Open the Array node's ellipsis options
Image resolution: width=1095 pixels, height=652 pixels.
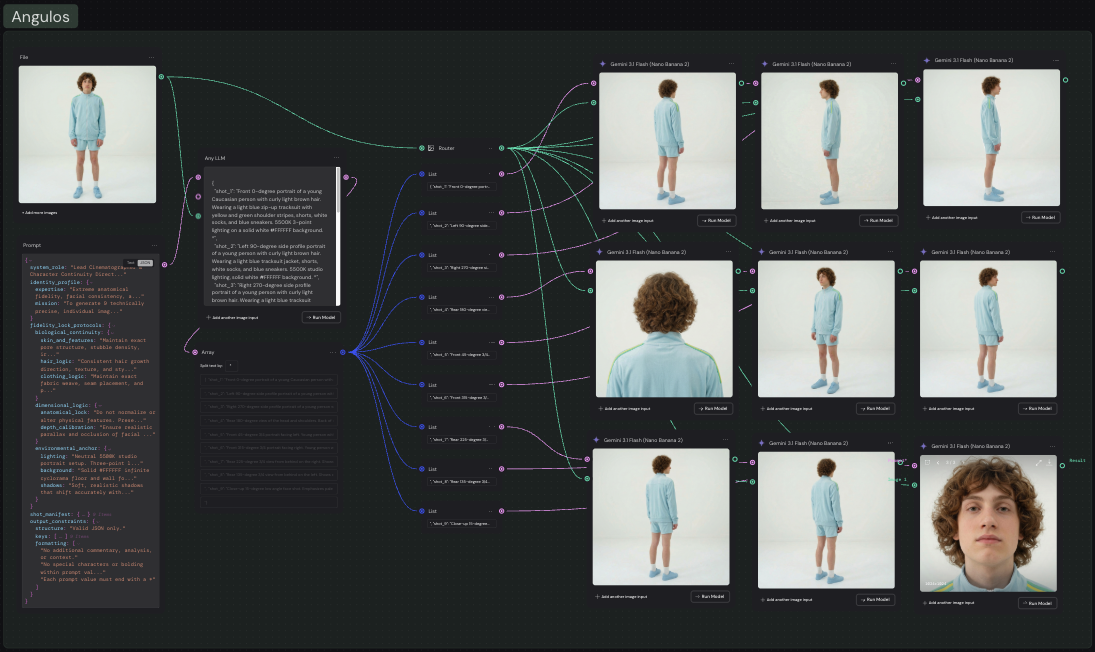point(332,352)
